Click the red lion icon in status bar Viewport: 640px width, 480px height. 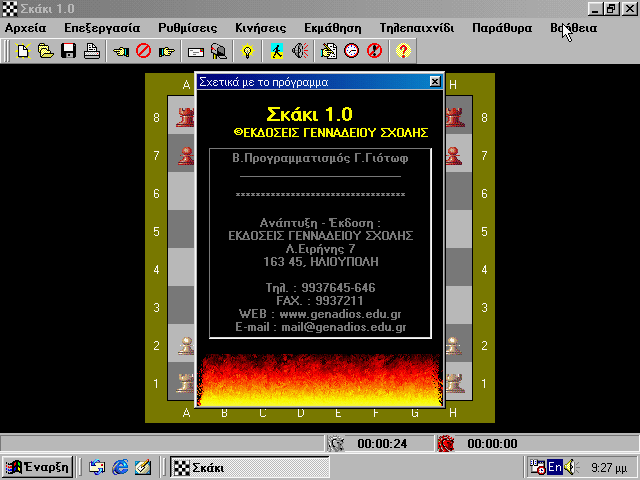[x=446, y=443]
